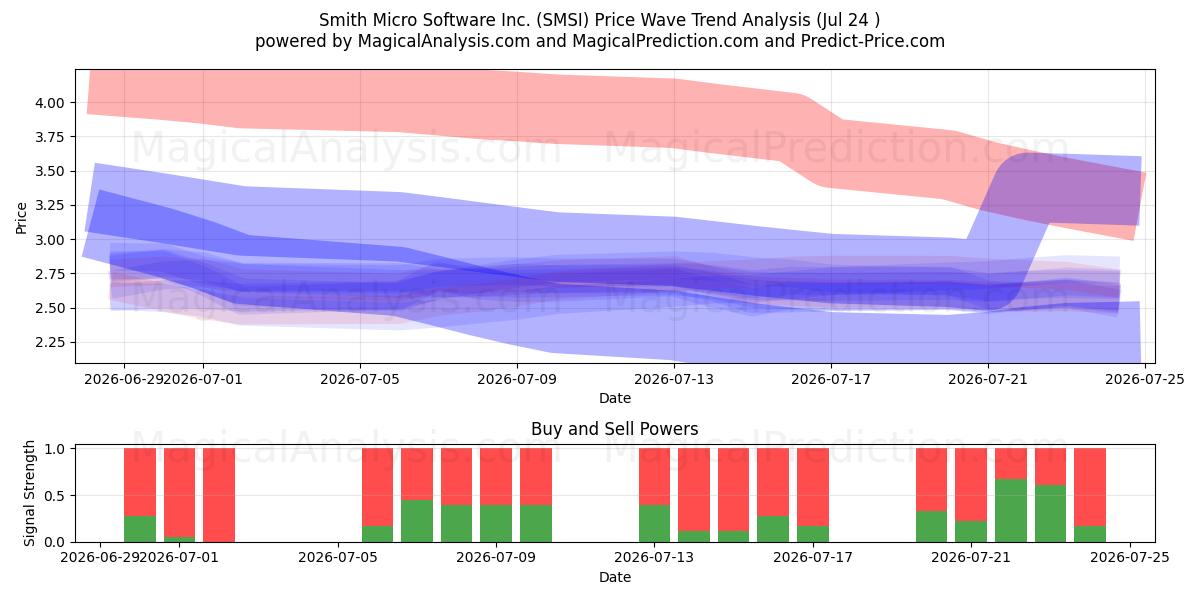Click the 0.0 signal strength tick
The height and width of the screenshot is (600, 1200).
pos(57,542)
